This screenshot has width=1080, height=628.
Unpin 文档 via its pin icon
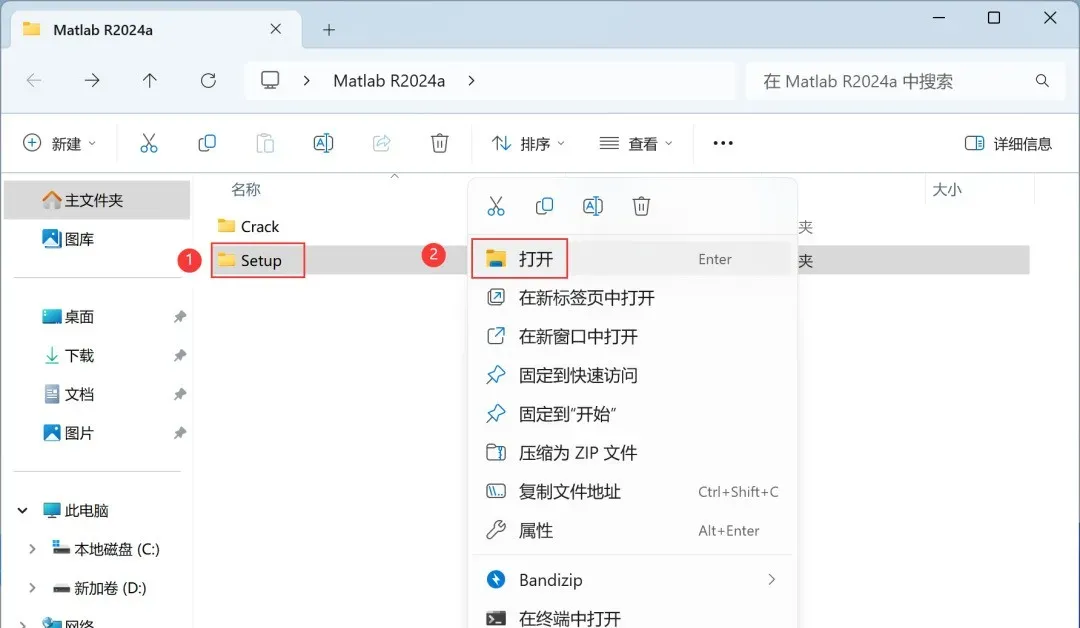click(180, 394)
